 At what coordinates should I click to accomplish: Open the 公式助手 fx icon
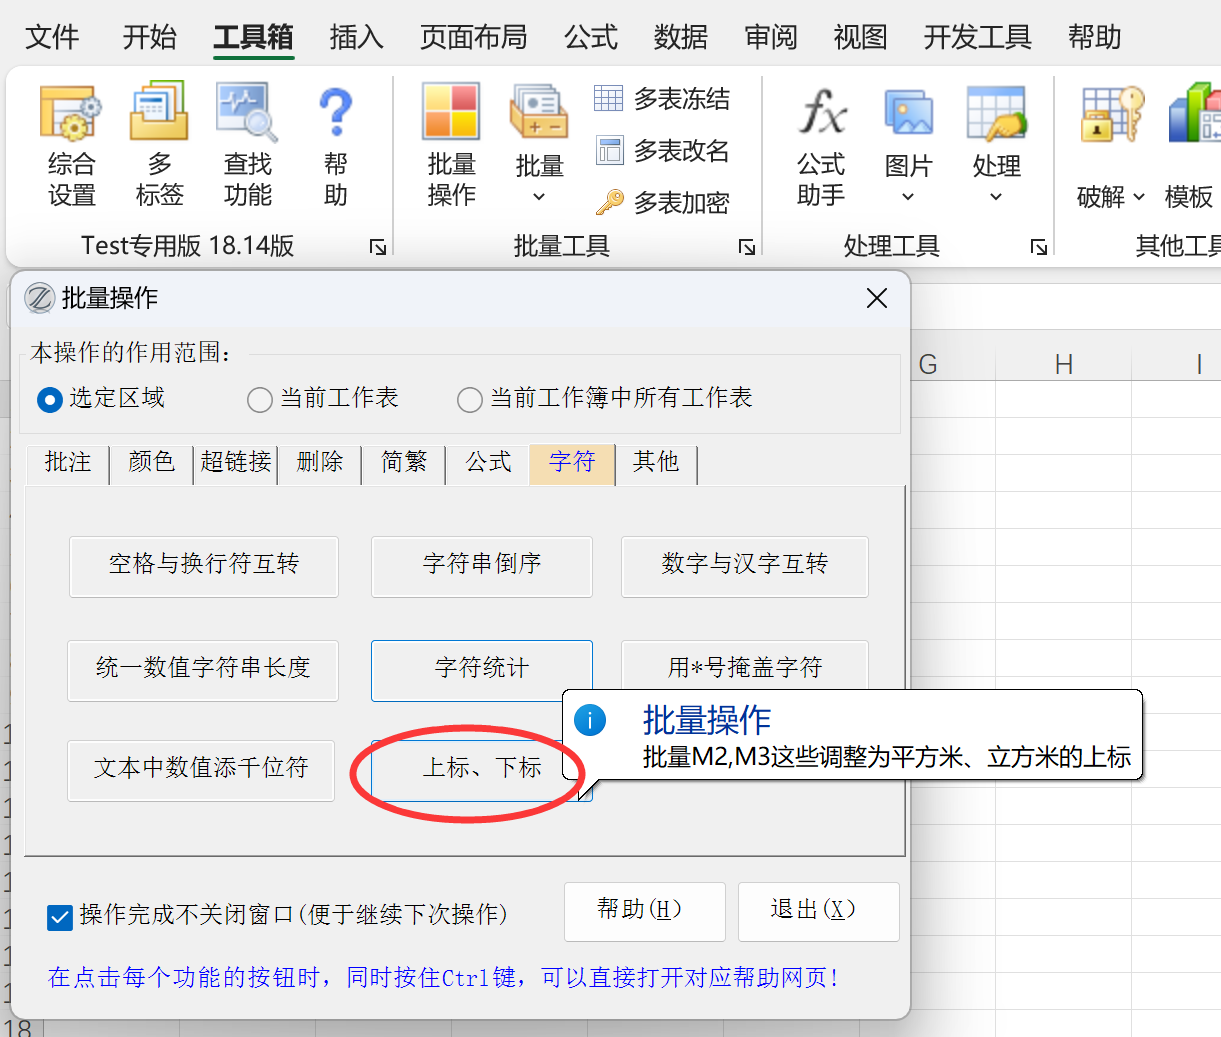[821, 113]
